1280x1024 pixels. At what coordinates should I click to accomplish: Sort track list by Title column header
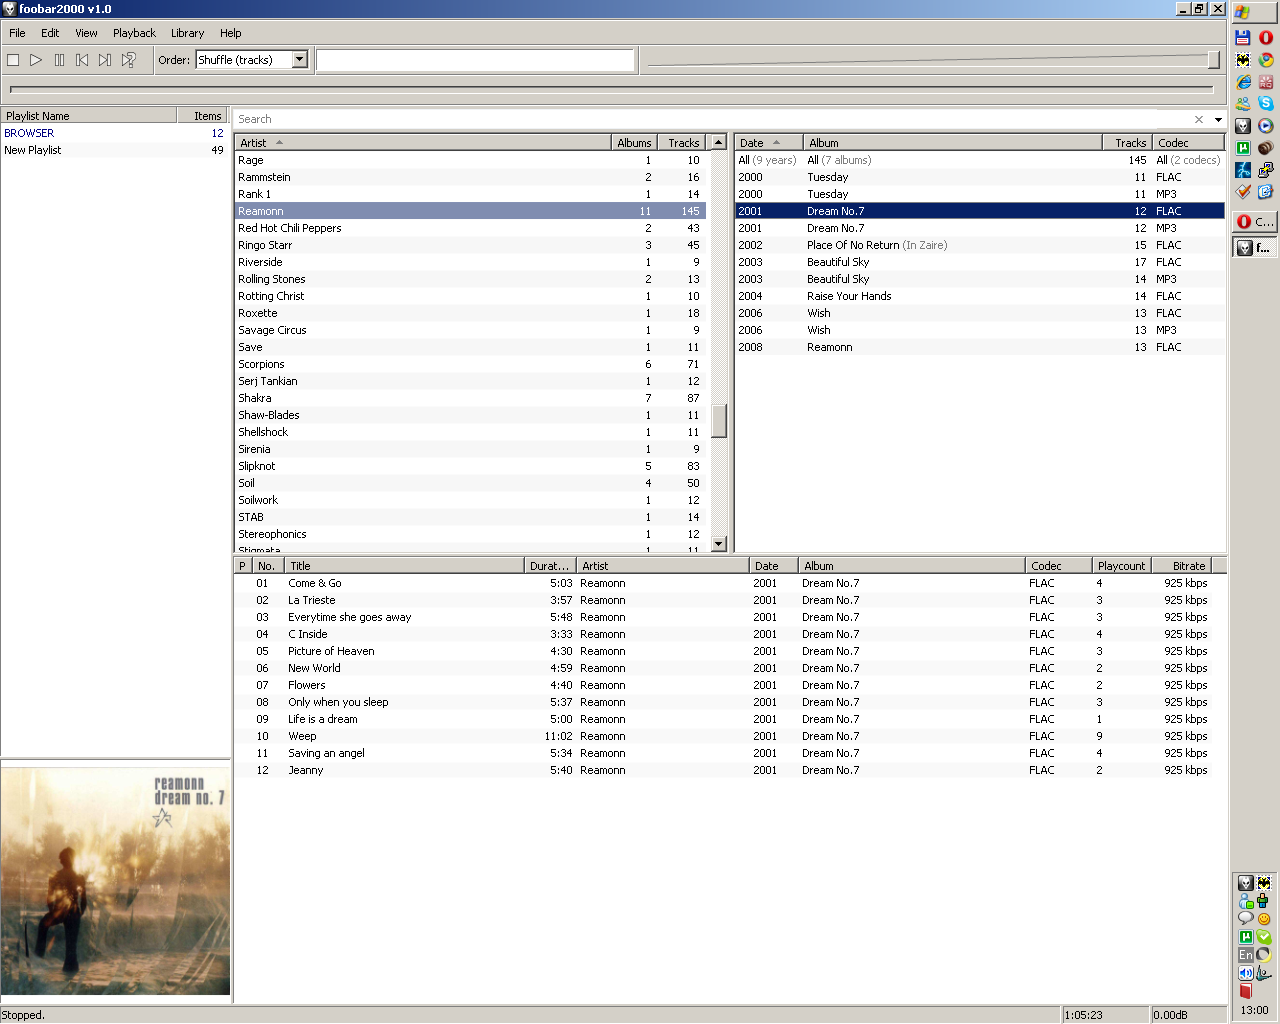point(405,566)
